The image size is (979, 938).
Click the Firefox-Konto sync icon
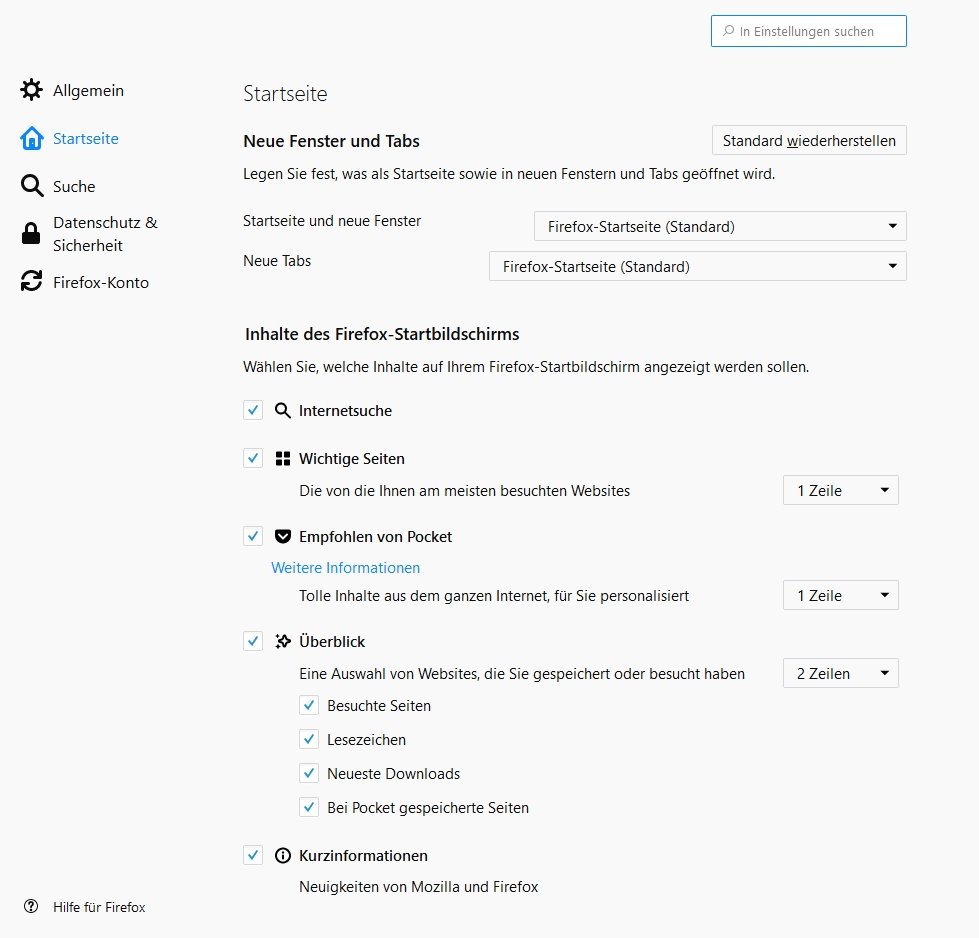click(32, 282)
